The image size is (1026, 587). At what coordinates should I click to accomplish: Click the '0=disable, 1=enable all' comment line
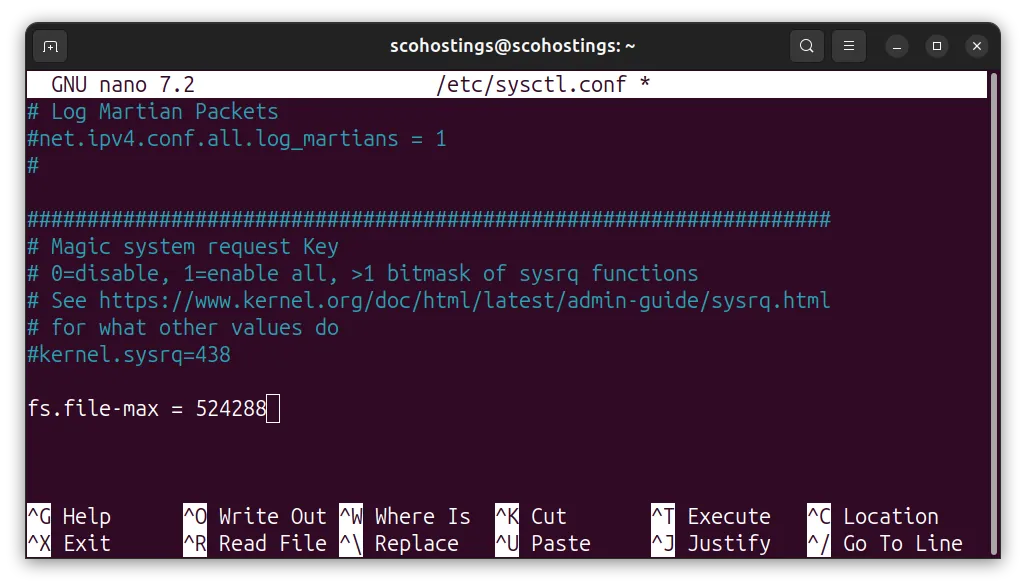363,274
